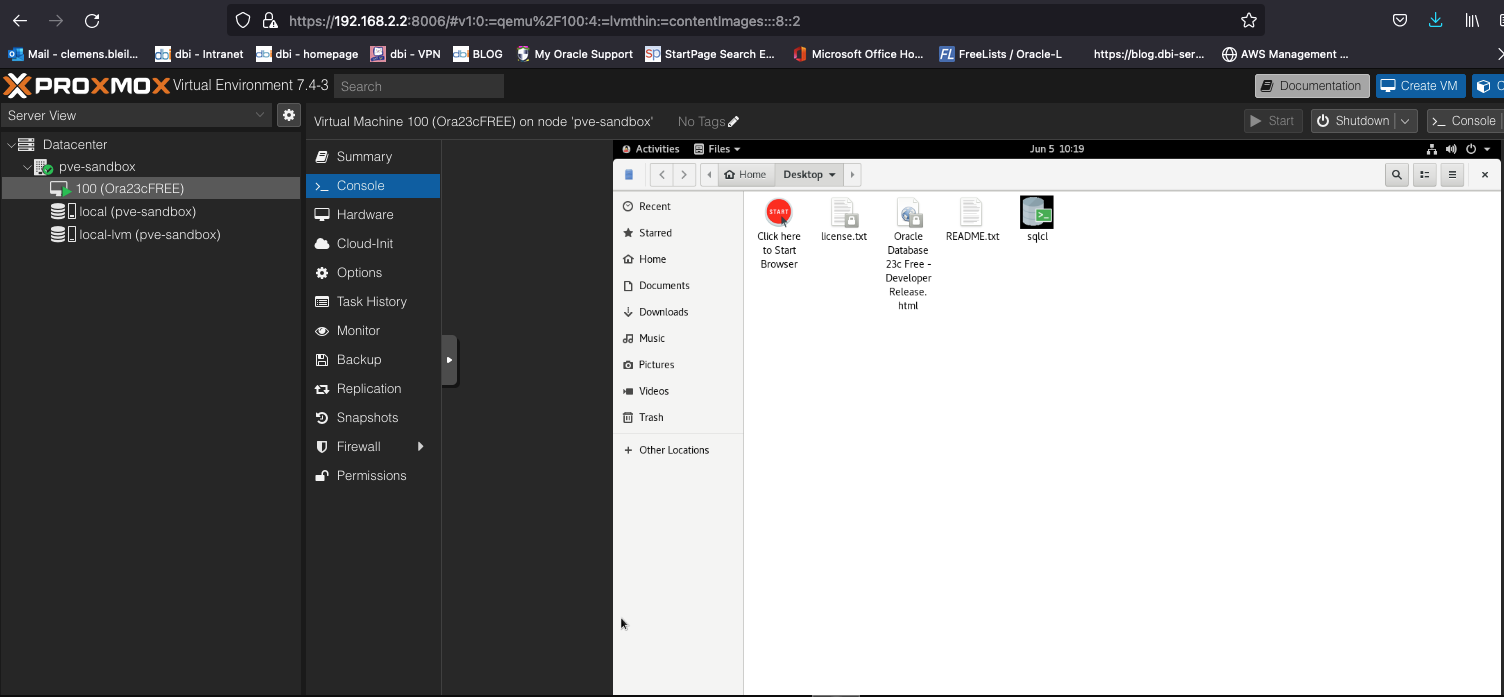
Task: Expand the noVNC side panel handle
Action: [449, 360]
